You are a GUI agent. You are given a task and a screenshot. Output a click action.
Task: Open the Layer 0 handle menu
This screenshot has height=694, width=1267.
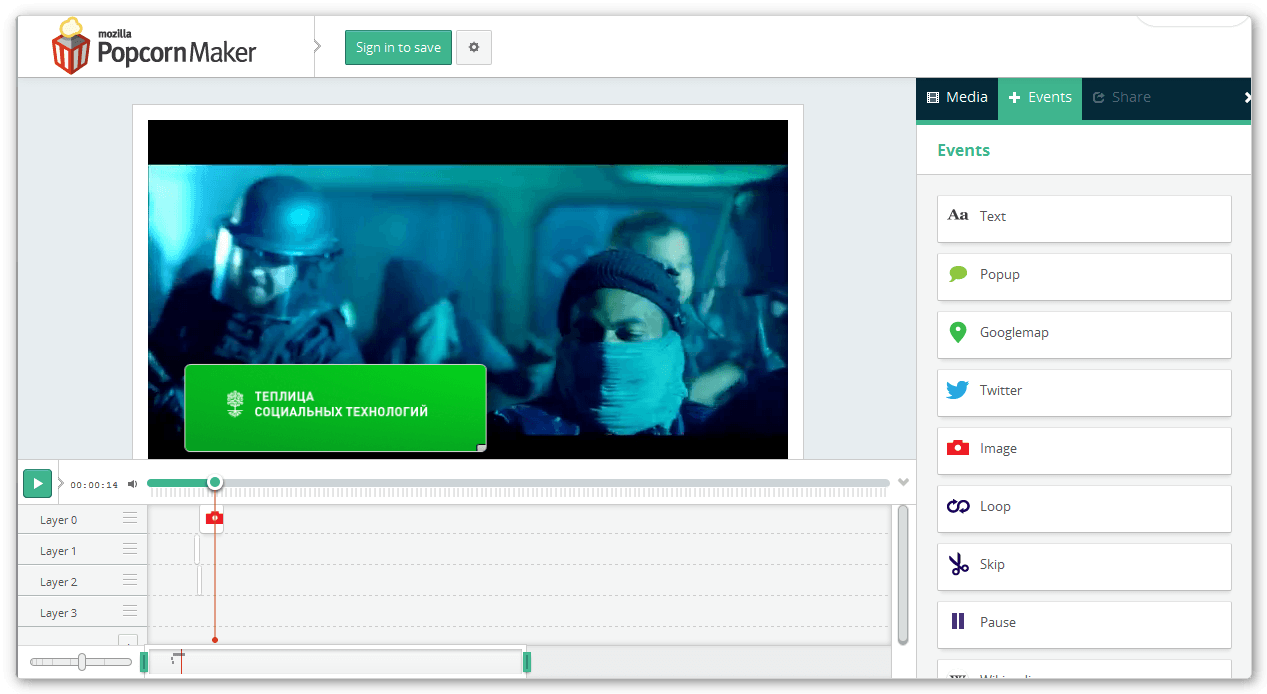pos(130,518)
